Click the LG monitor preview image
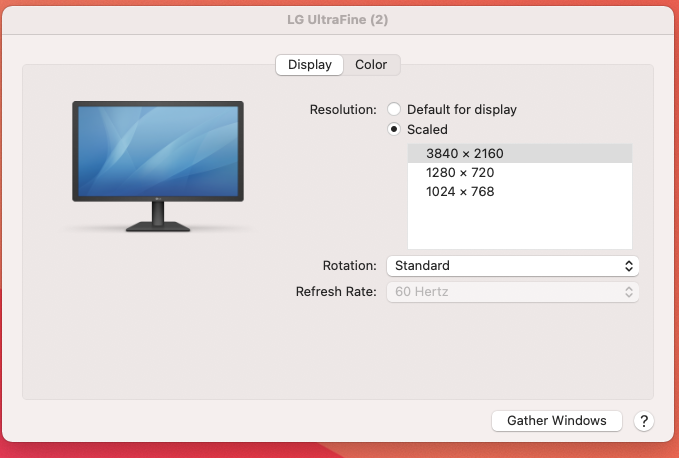The width and height of the screenshot is (679, 458). pos(158,167)
